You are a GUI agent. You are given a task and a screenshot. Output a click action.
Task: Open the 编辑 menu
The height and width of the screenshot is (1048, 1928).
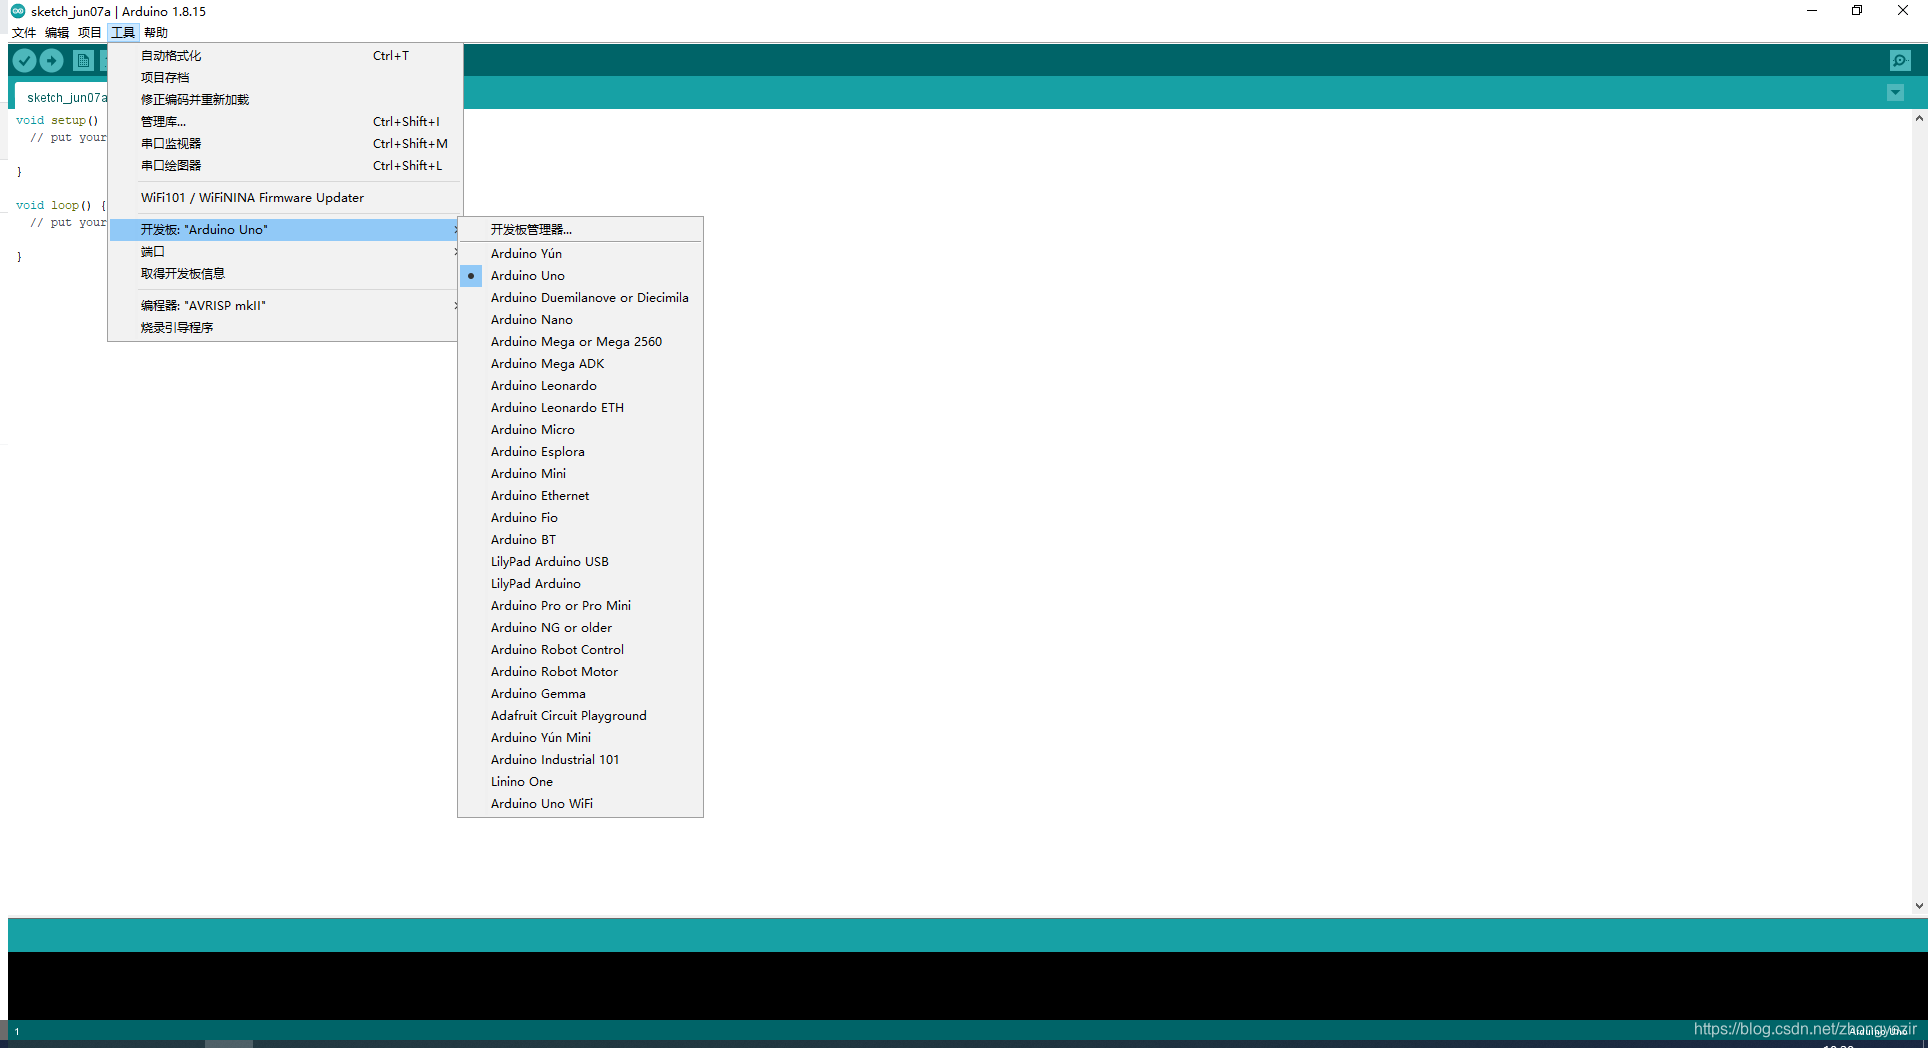click(57, 32)
